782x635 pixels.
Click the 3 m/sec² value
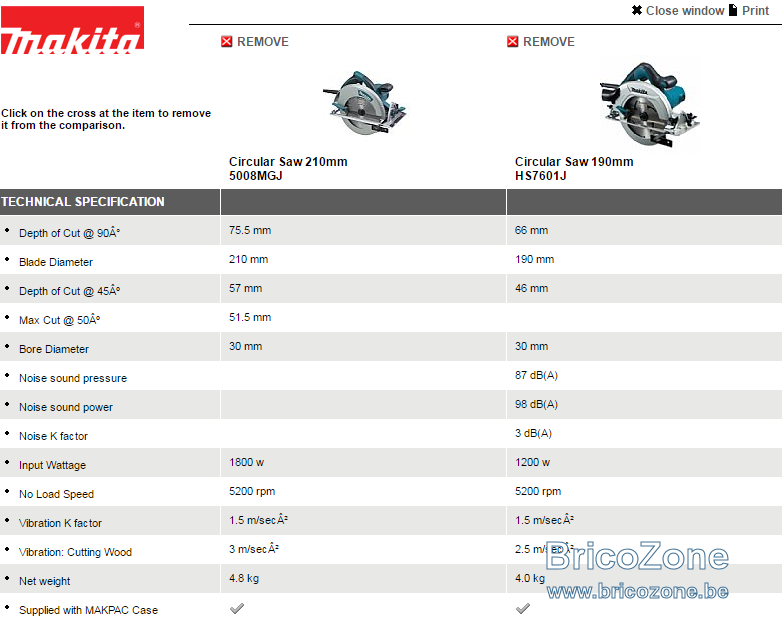pos(253,549)
